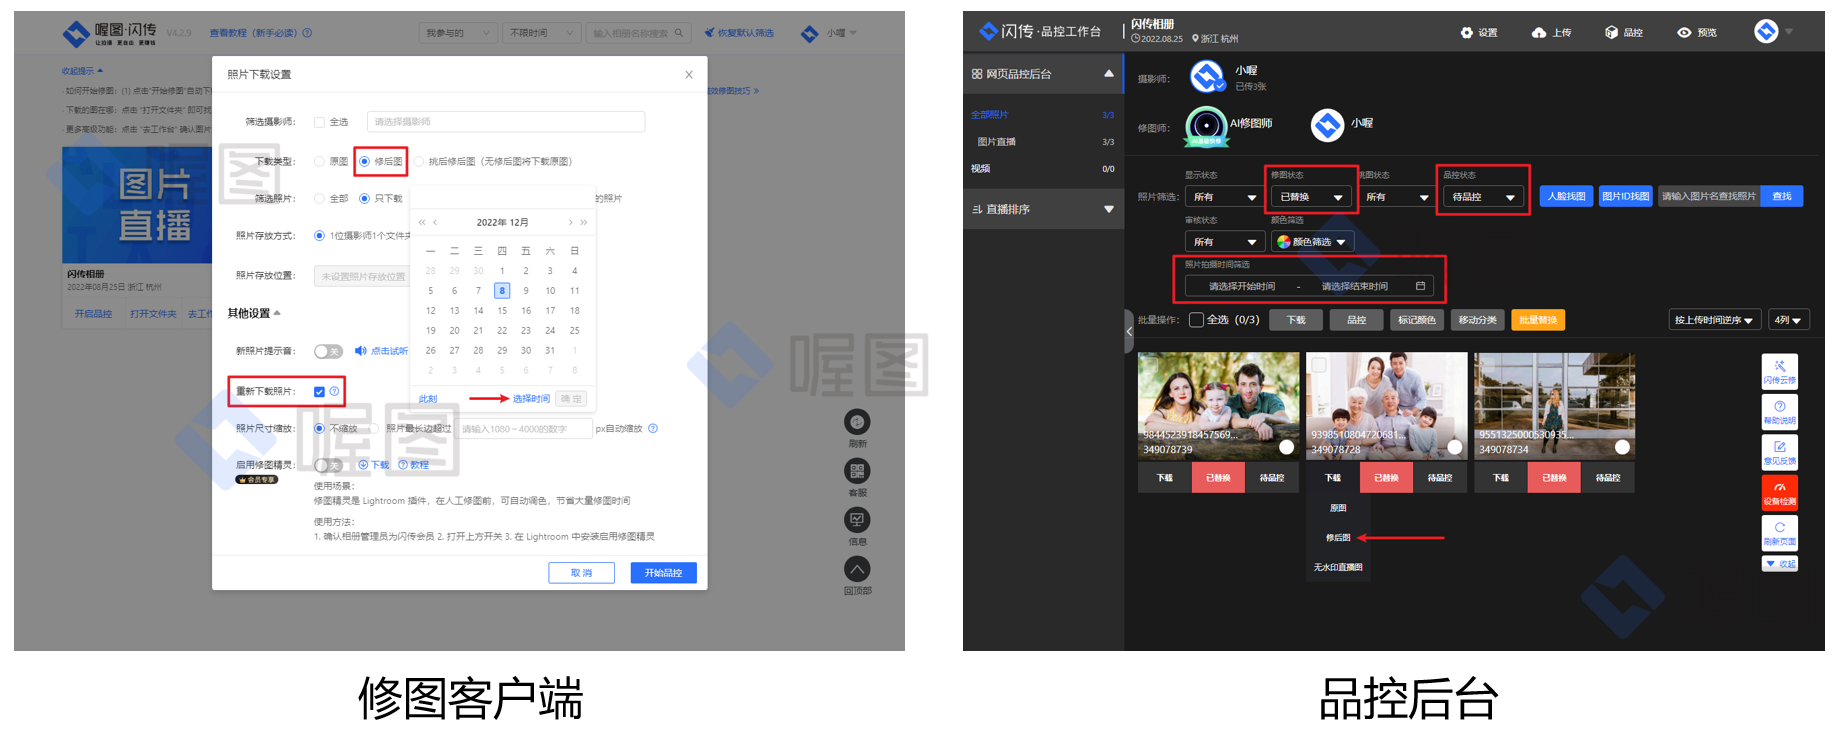Viewport: 1840px width, 730px height.
Task: Open the 4列 column count dropdown
Action: coord(1789,320)
